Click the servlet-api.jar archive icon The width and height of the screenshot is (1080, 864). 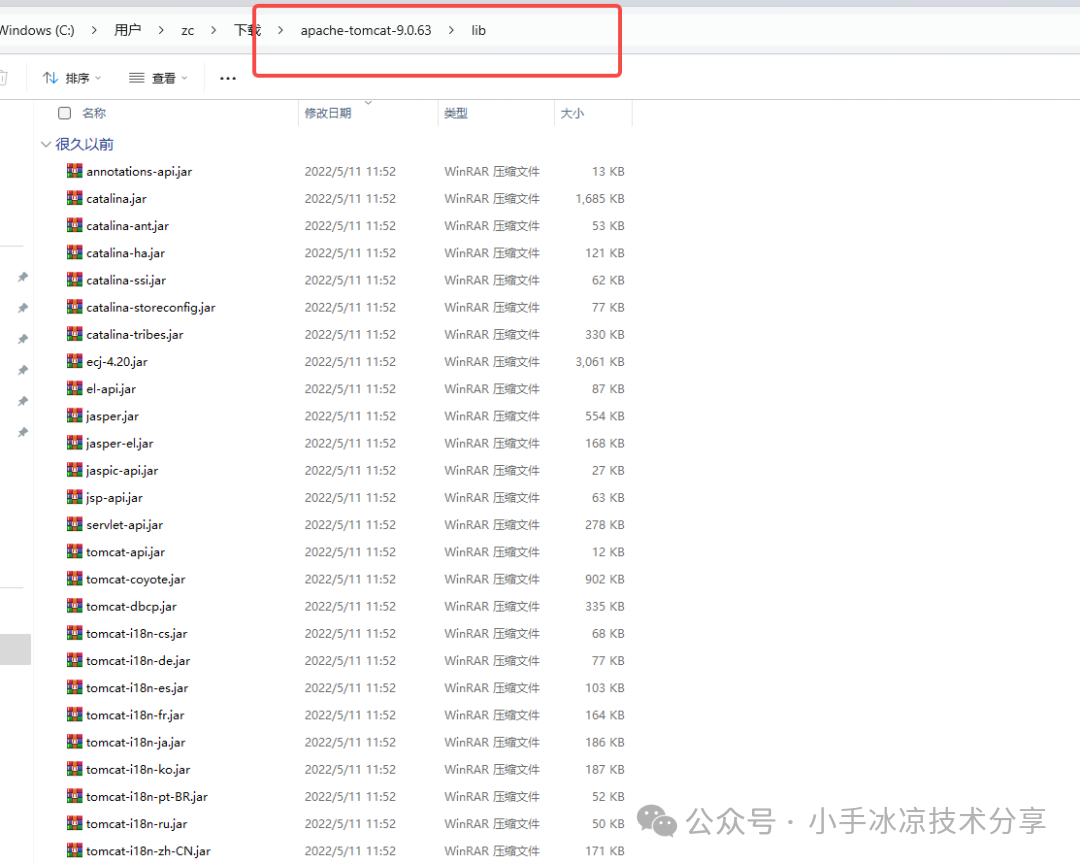coord(74,524)
